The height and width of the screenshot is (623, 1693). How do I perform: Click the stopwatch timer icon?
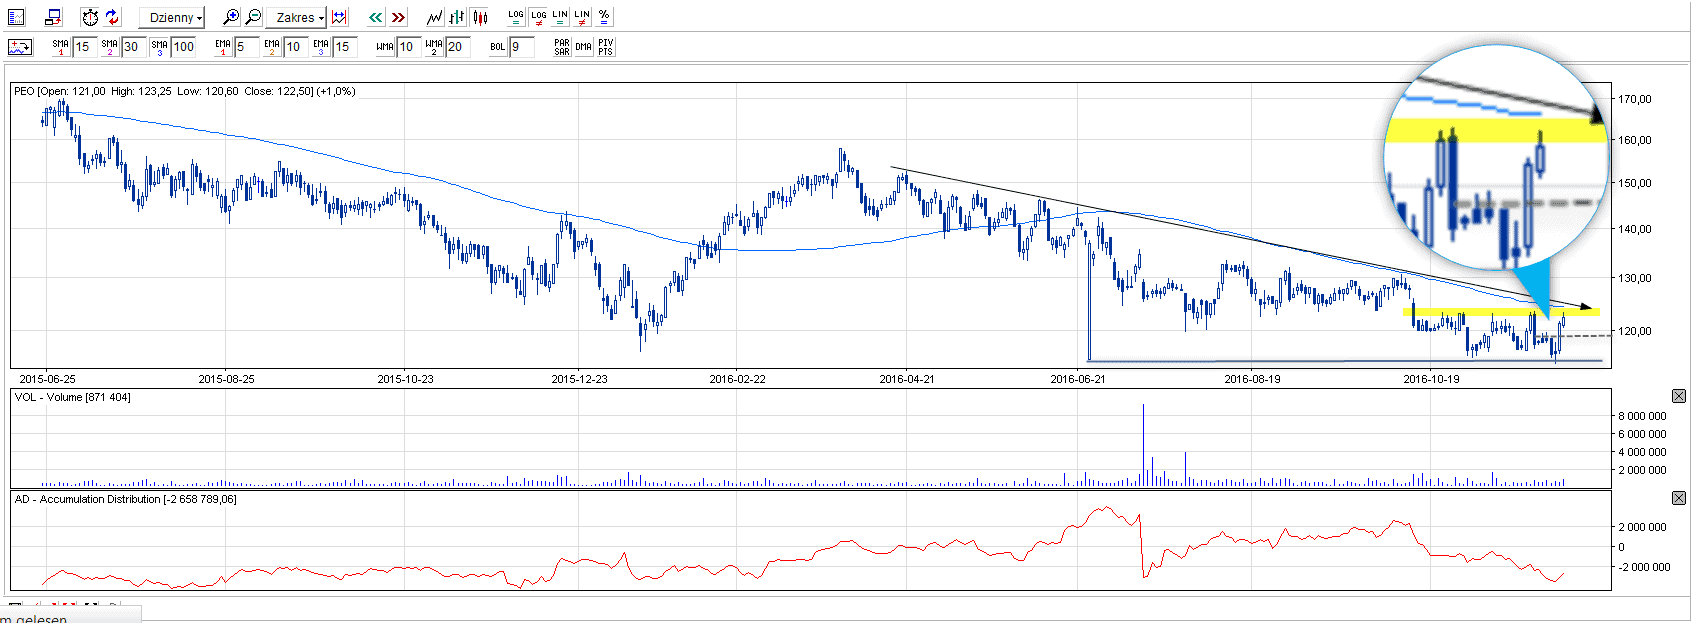tap(90, 17)
